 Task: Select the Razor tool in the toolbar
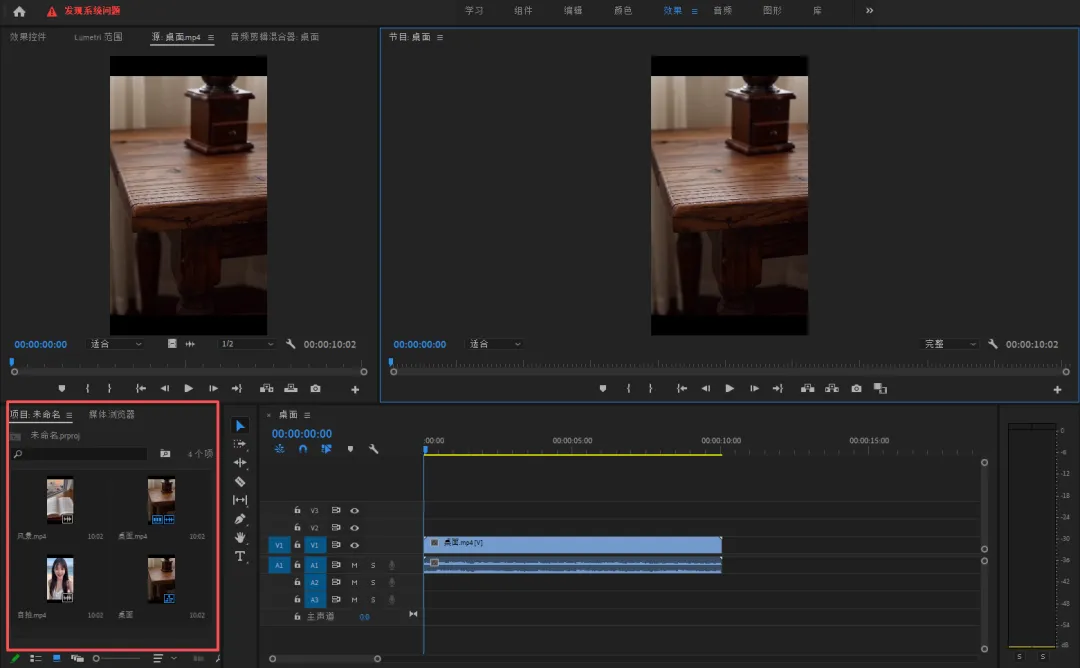[240, 481]
